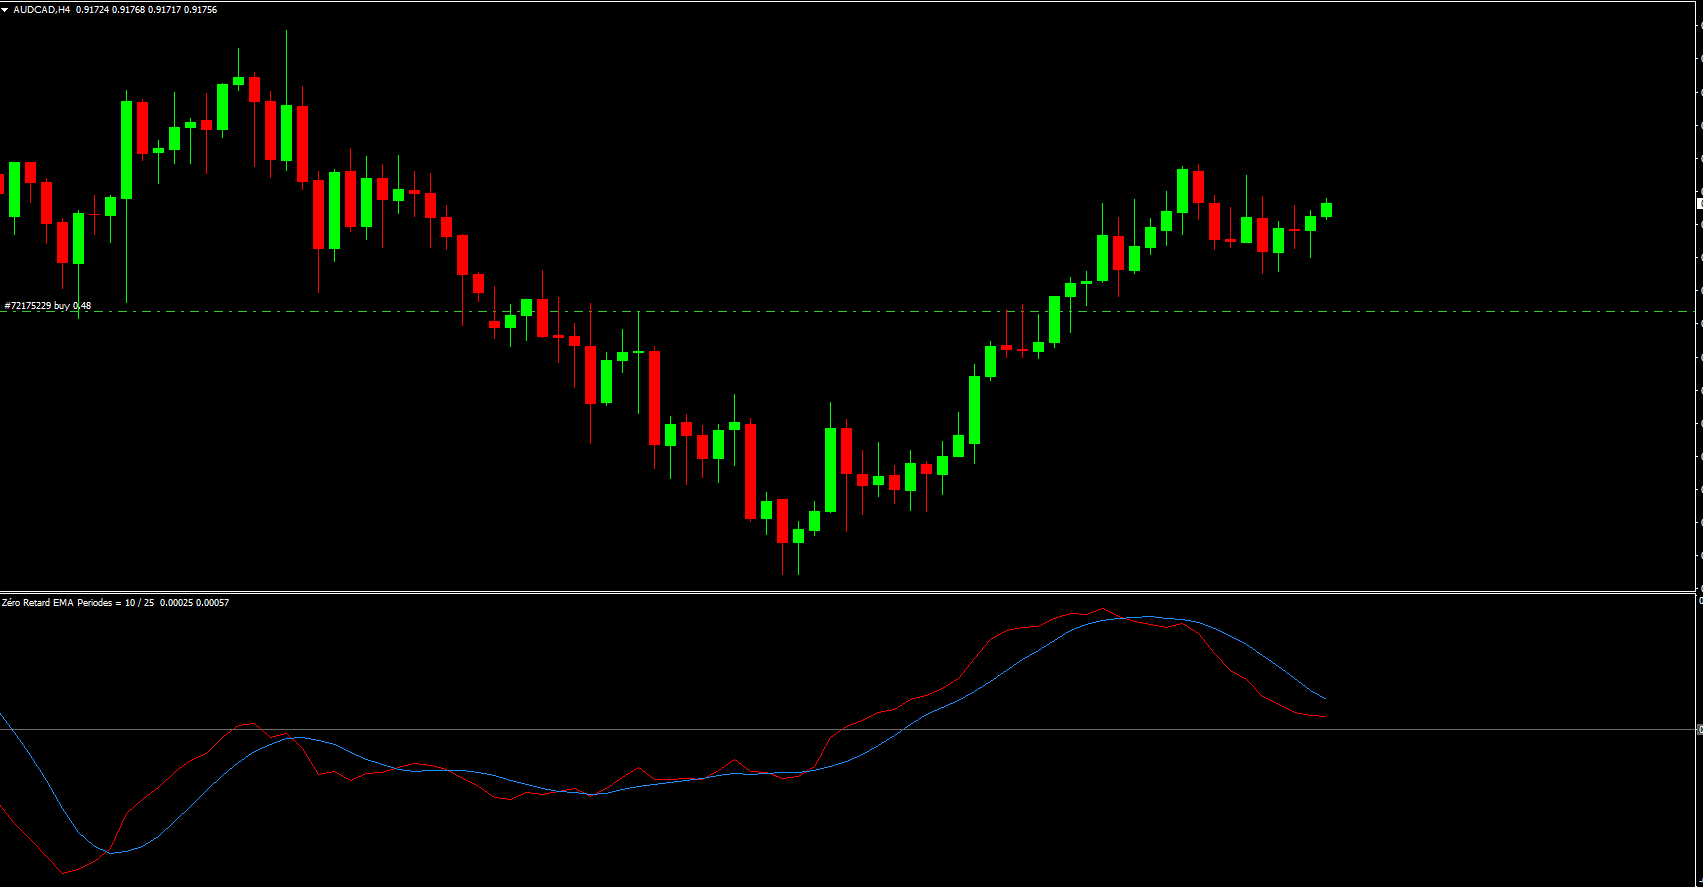The image size is (1703, 887).
Task: Select the #72175229 buy 0.48 order label
Action: pyautogui.click(x=48, y=306)
